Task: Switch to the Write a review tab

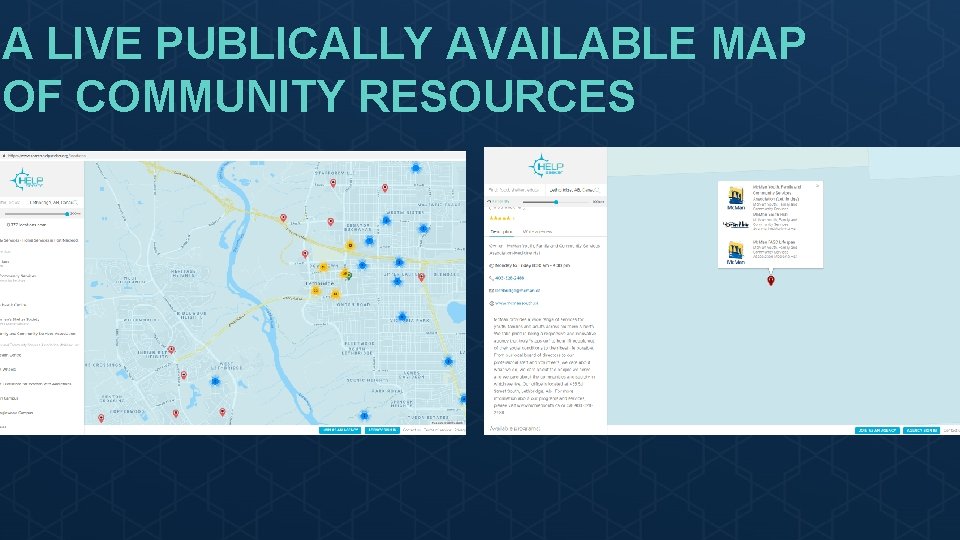Action: coord(537,231)
